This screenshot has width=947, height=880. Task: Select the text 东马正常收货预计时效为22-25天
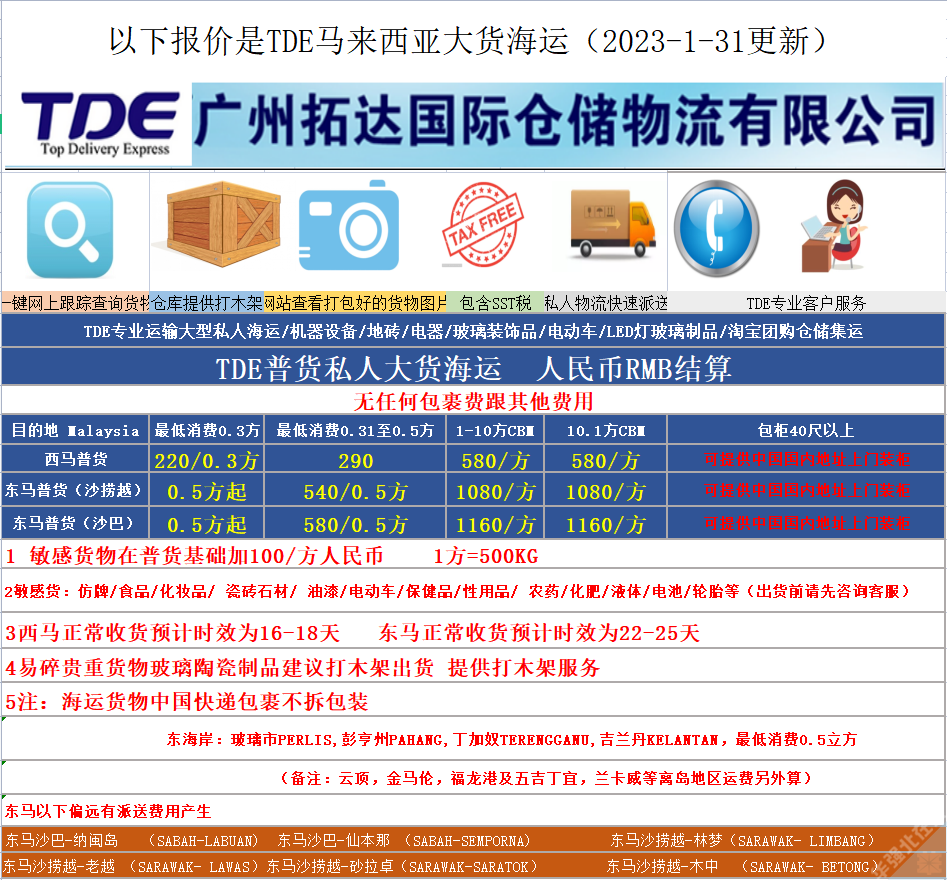pos(539,633)
